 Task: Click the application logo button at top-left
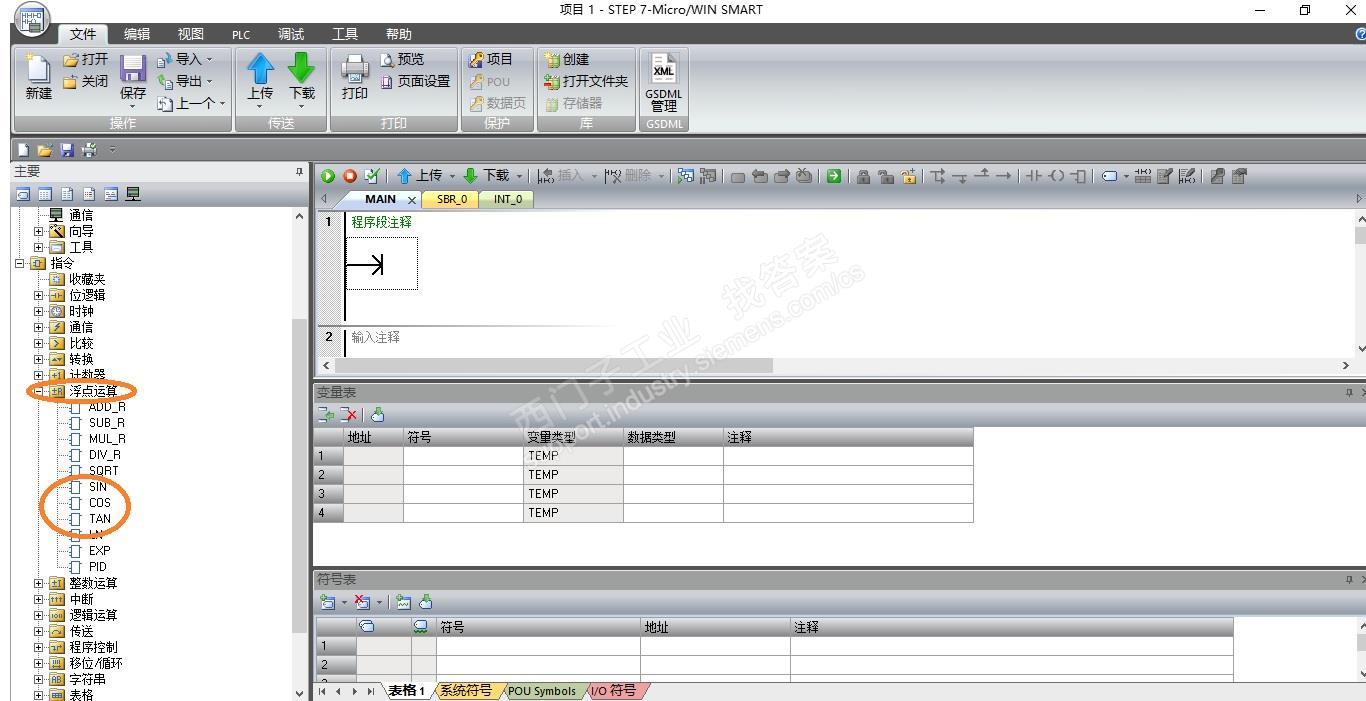point(31,19)
